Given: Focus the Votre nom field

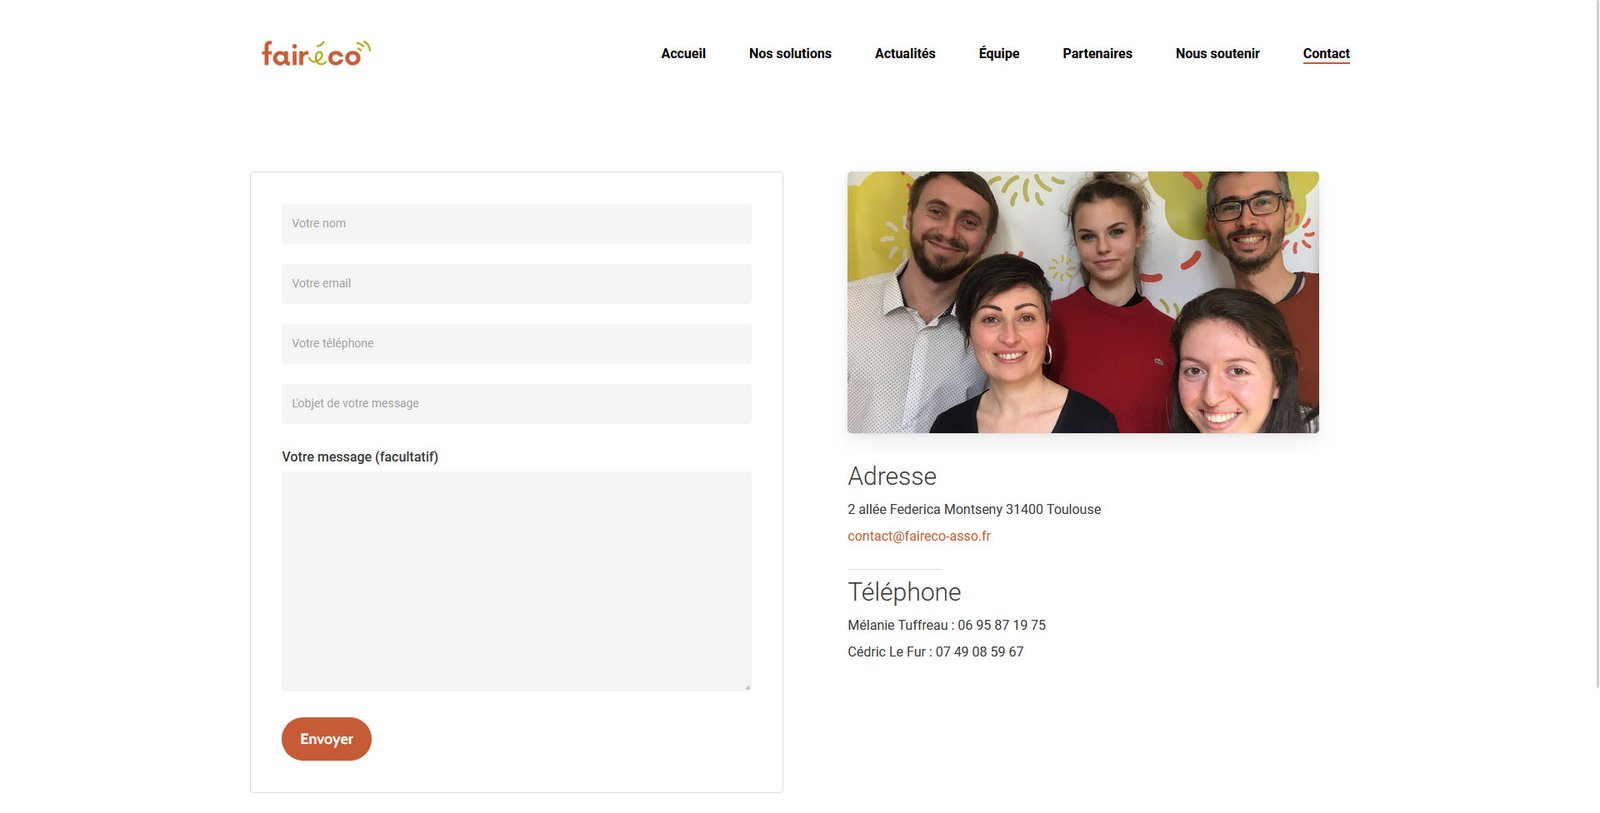Looking at the screenshot, I should (x=516, y=224).
